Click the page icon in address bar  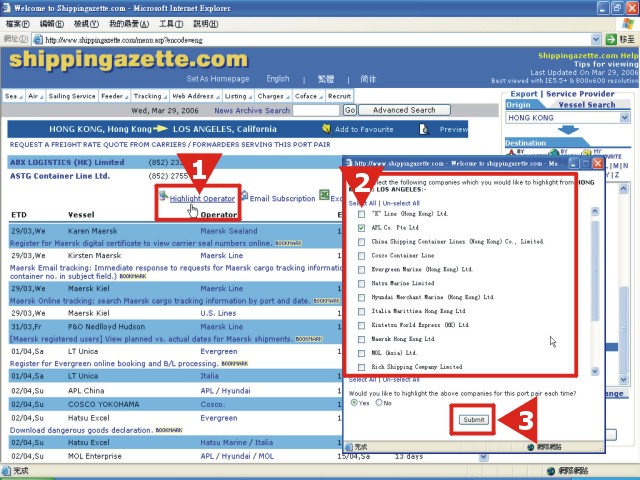[38, 40]
